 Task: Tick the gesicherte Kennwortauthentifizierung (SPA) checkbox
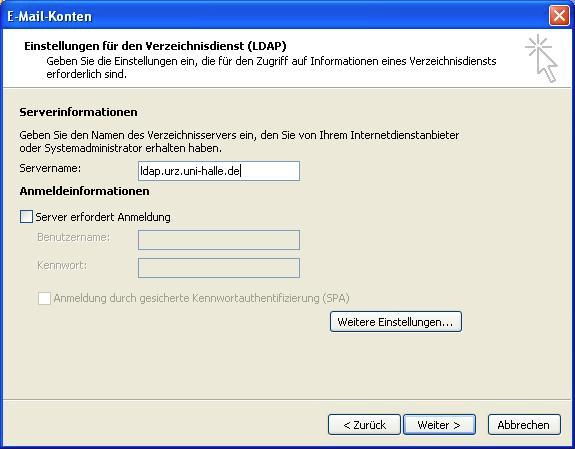coord(44,298)
